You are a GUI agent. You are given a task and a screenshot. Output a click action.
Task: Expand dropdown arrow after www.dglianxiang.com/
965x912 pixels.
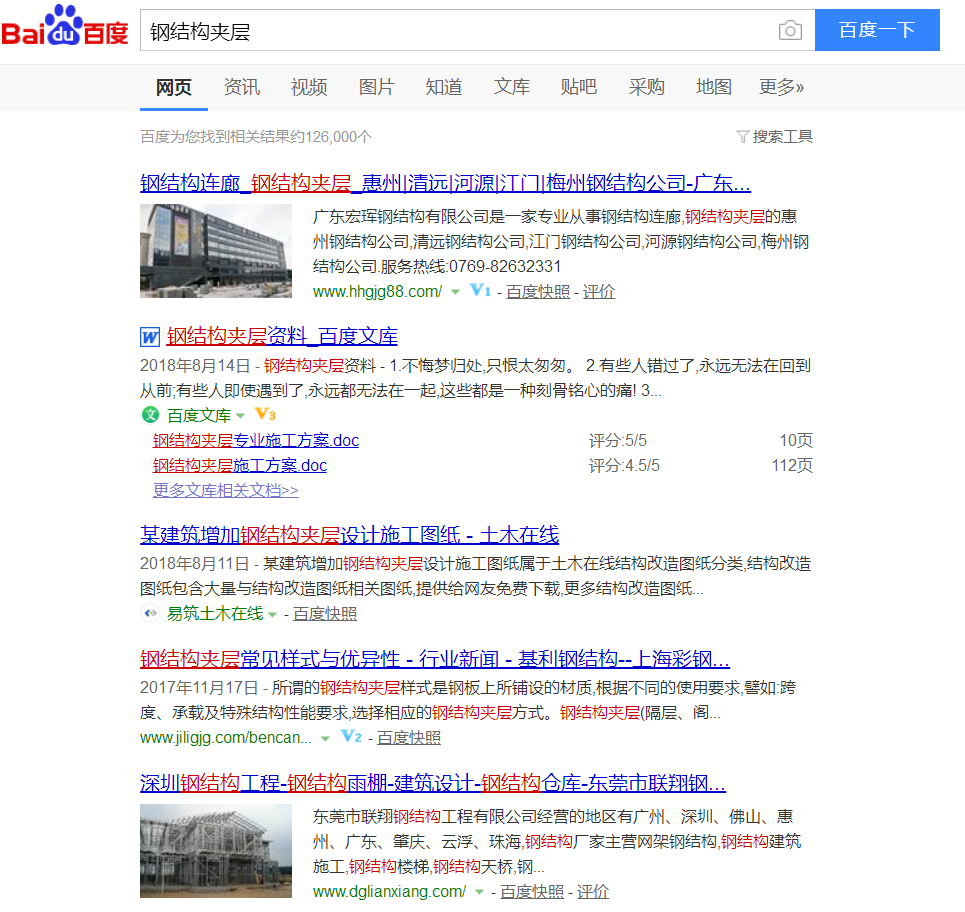pyautogui.click(x=479, y=892)
